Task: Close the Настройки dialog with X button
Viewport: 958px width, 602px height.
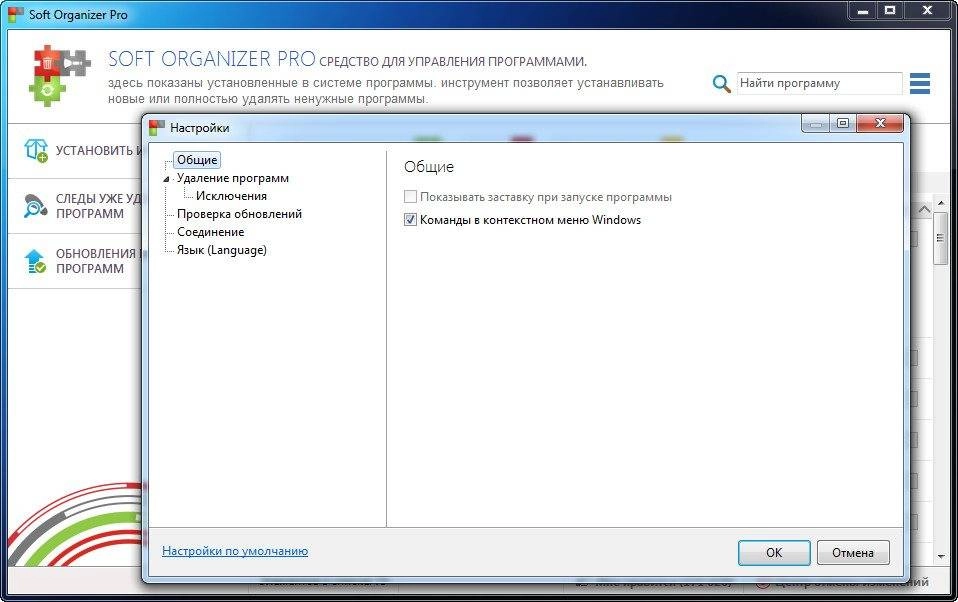Action: (x=880, y=123)
